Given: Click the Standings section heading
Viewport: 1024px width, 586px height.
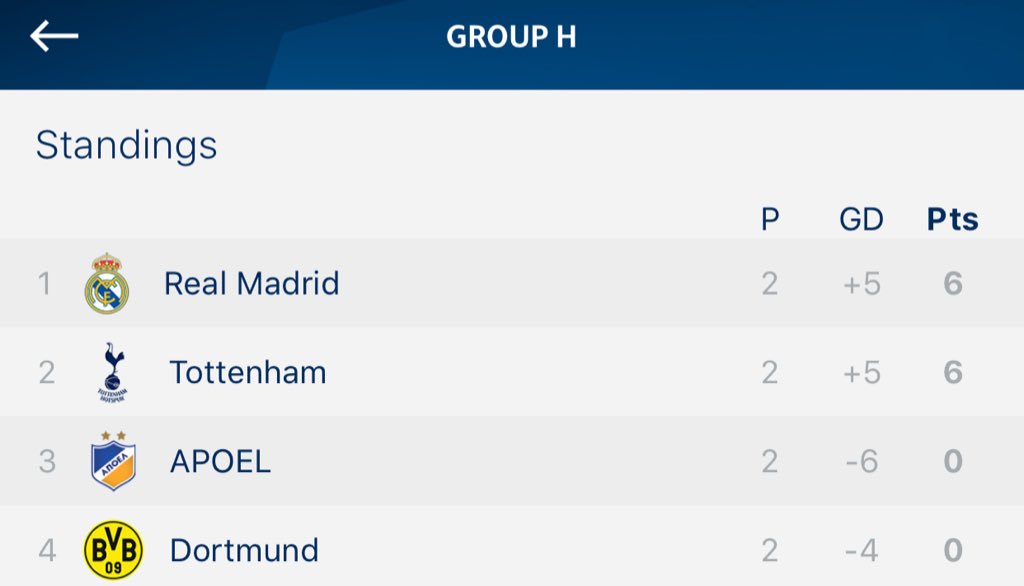Looking at the screenshot, I should click(126, 145).
